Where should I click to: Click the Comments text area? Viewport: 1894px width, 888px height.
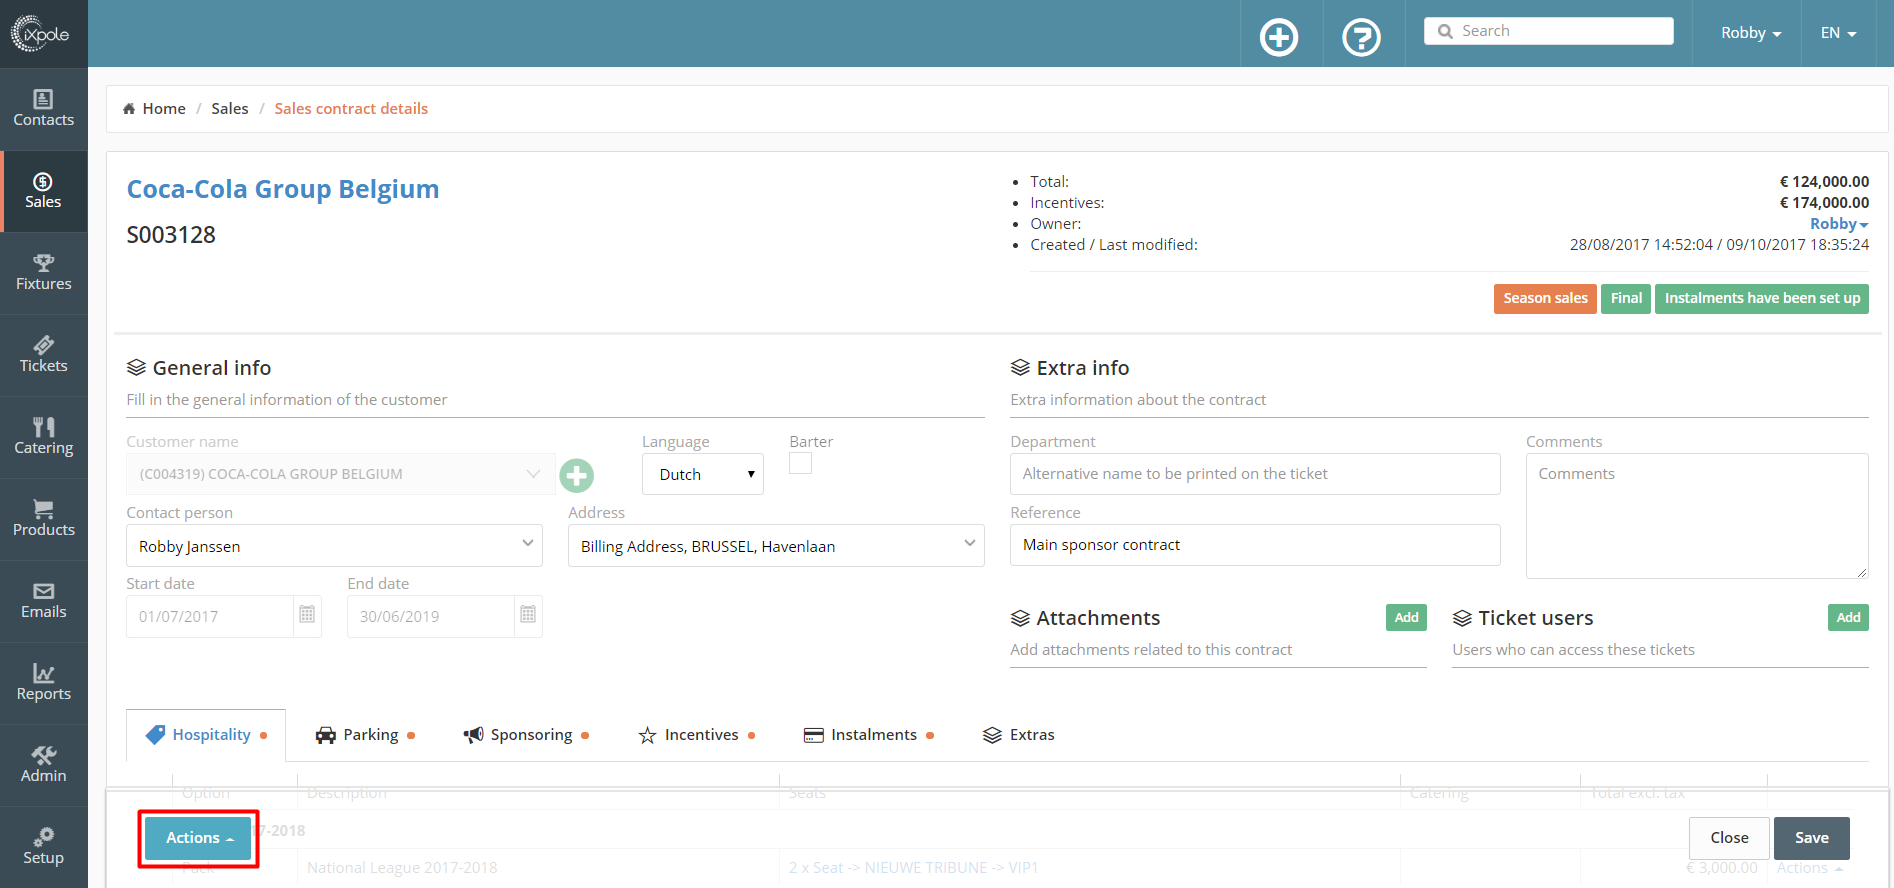[x=1697, y=516]
